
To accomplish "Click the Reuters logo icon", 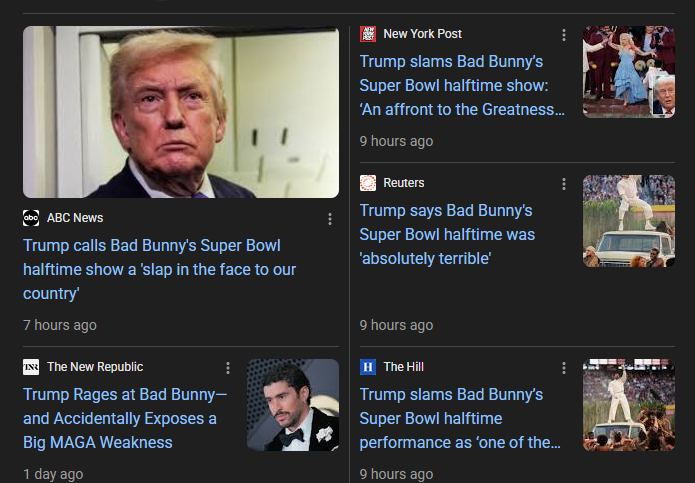I will tap(368, 183).
